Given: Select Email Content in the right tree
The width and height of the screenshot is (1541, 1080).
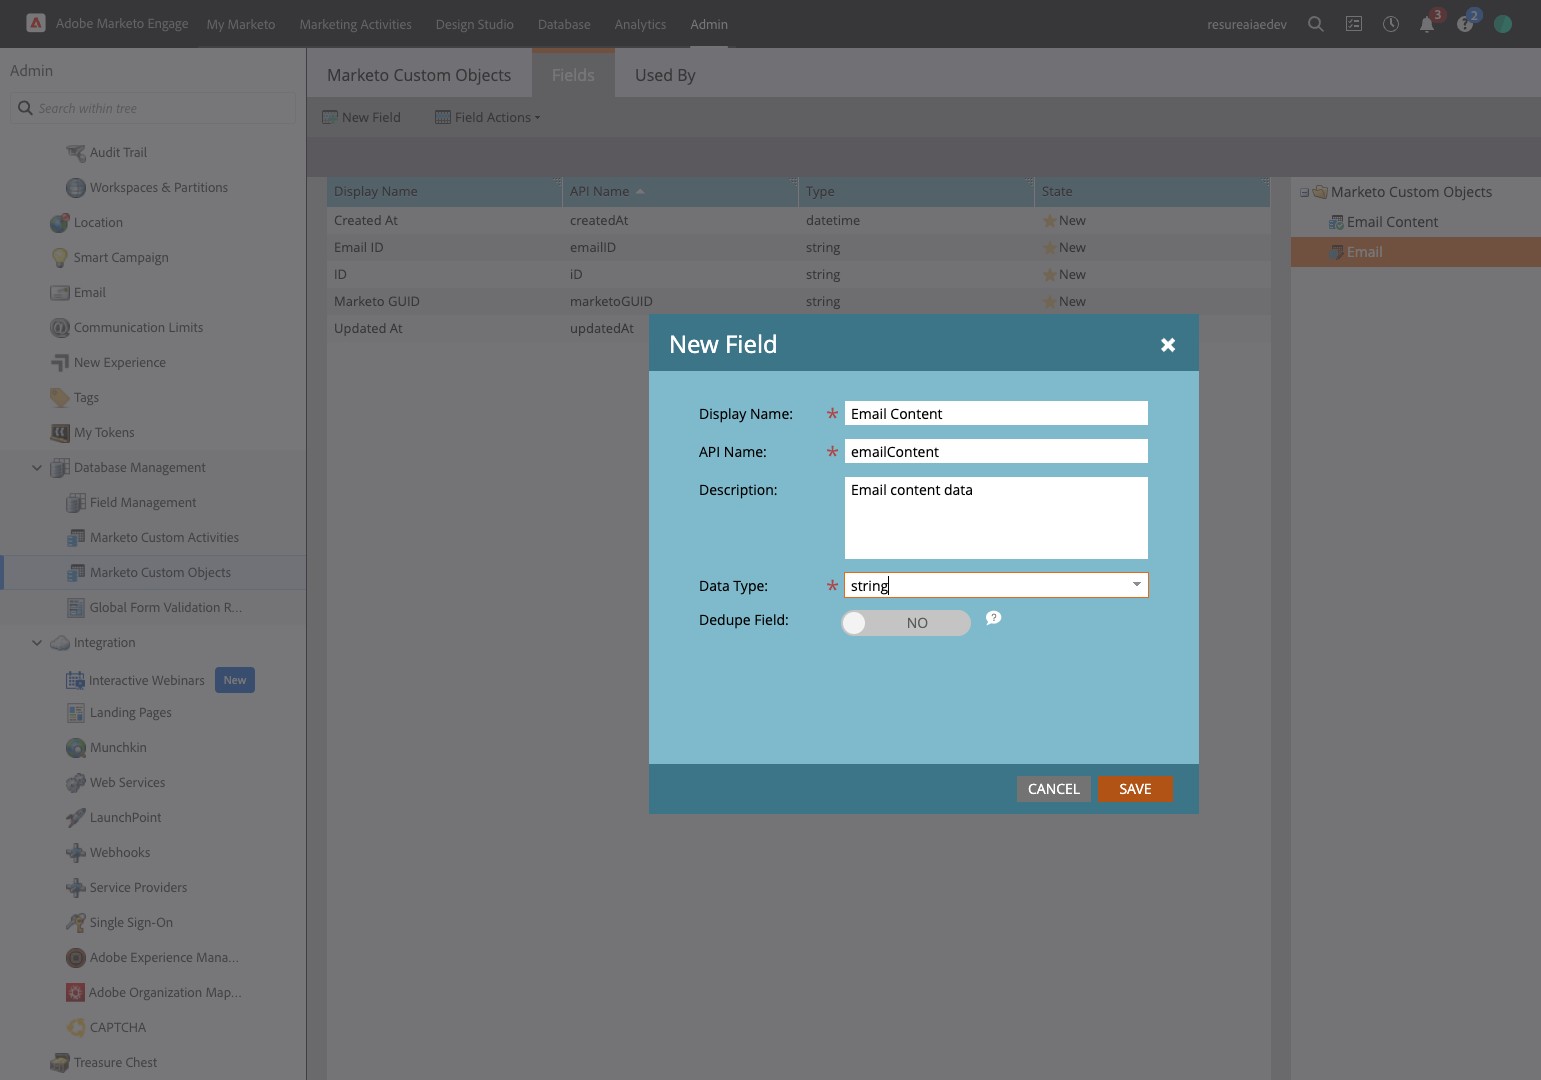Looking at the screenshot, I should [1392, 222].
